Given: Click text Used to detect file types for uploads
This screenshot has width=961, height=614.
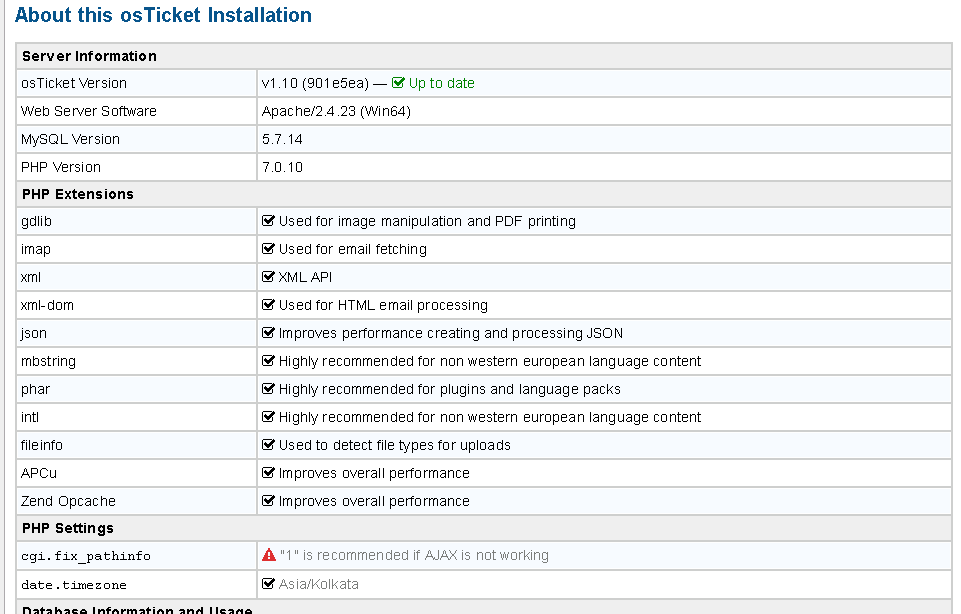Looking at the screenshot, I should 395,445.
